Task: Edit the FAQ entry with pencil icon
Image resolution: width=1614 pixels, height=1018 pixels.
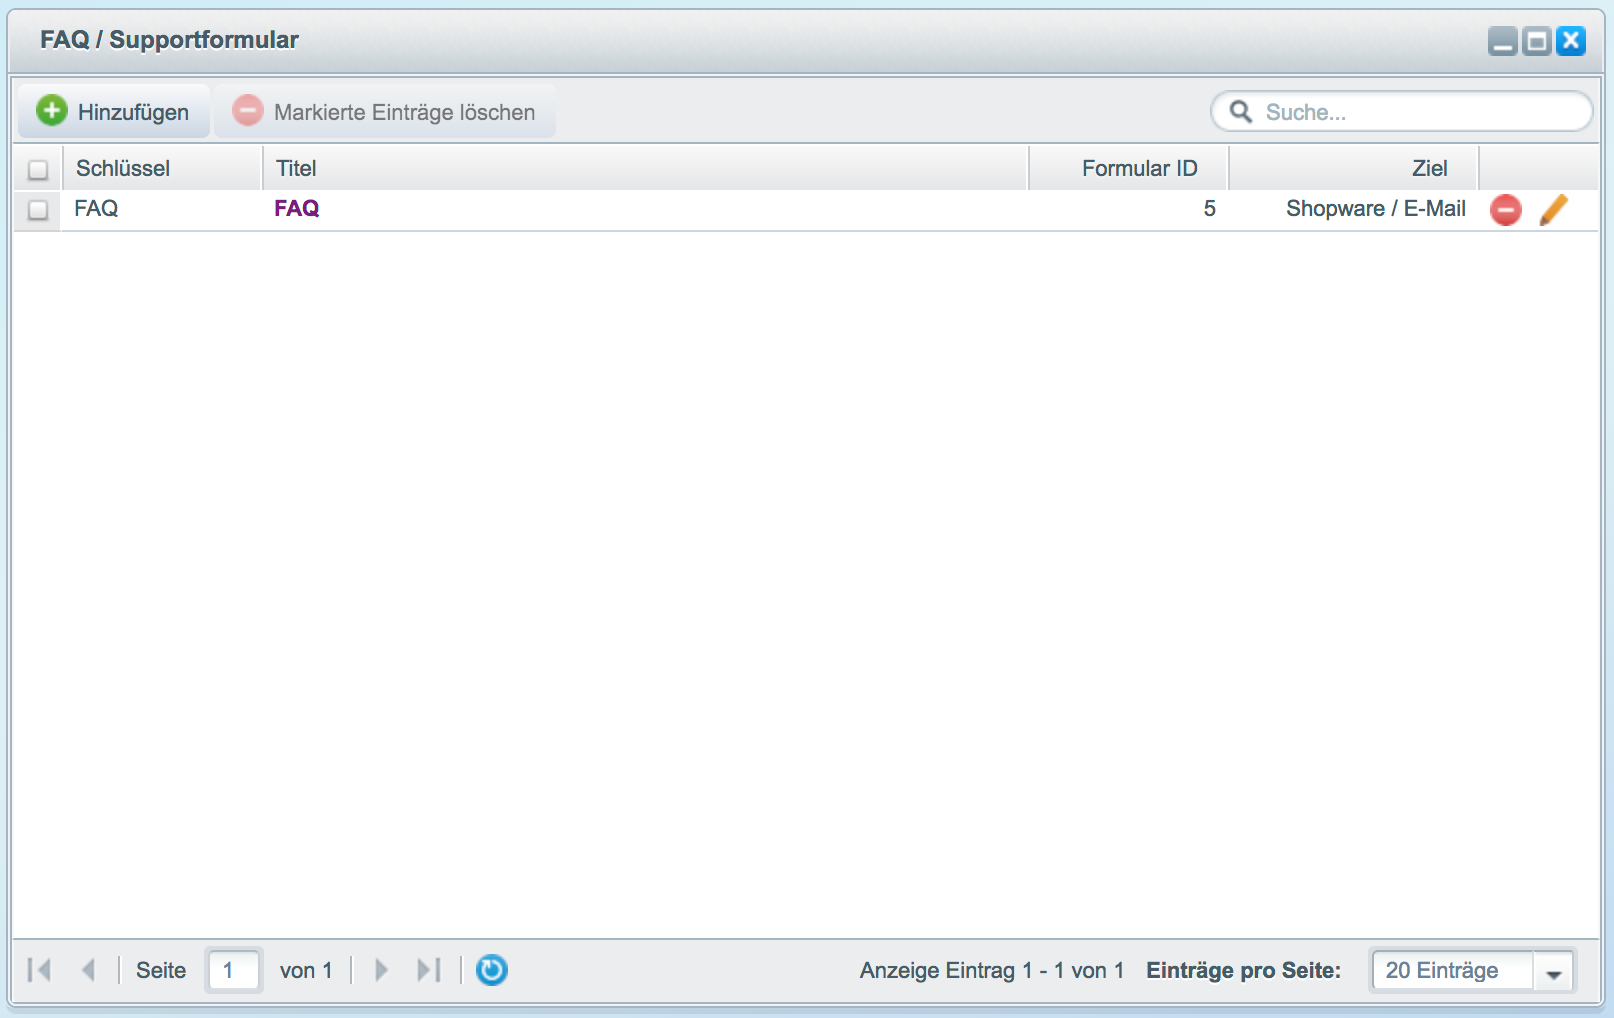Action: (1553, 210)
